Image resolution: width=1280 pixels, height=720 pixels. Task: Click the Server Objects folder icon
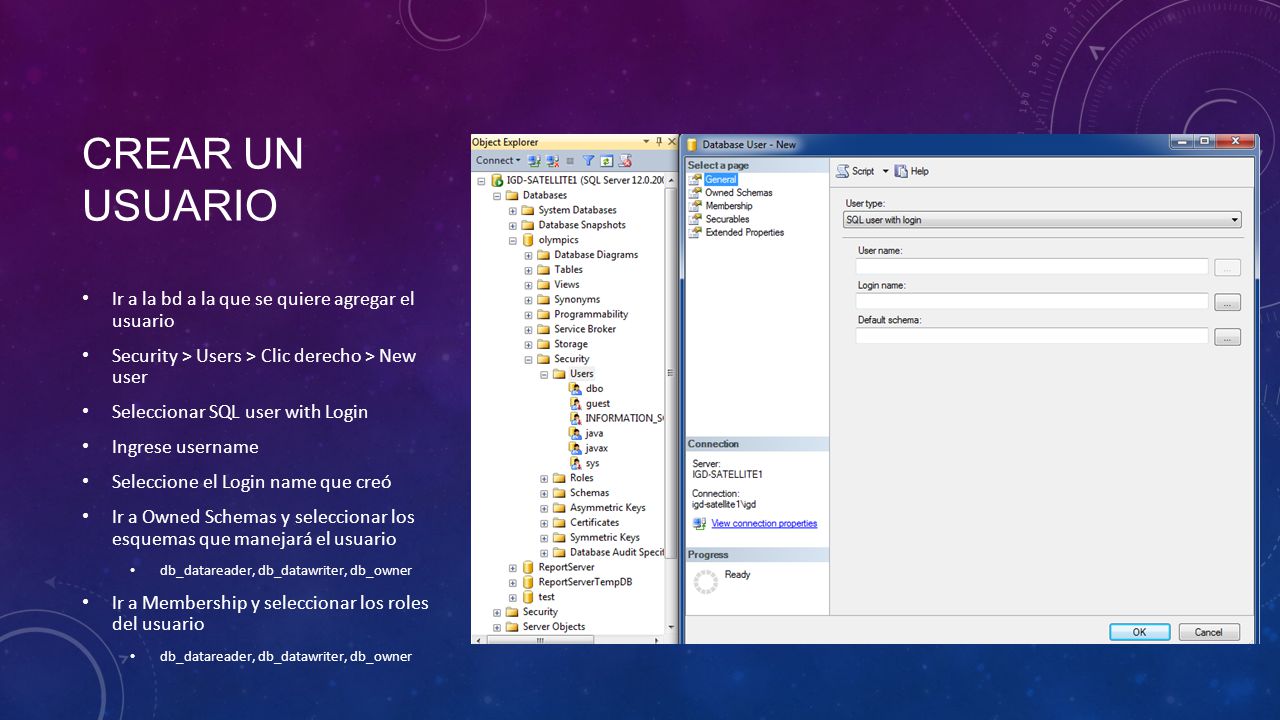512,627
